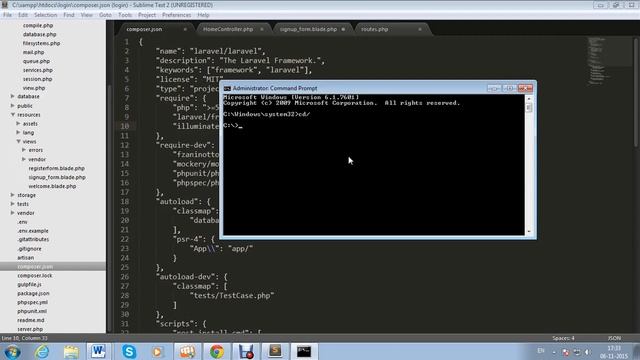The width and height of the screenshot is (640, 360).
Task: Expand the public folder in sidebar
Action: pos(13,105)
